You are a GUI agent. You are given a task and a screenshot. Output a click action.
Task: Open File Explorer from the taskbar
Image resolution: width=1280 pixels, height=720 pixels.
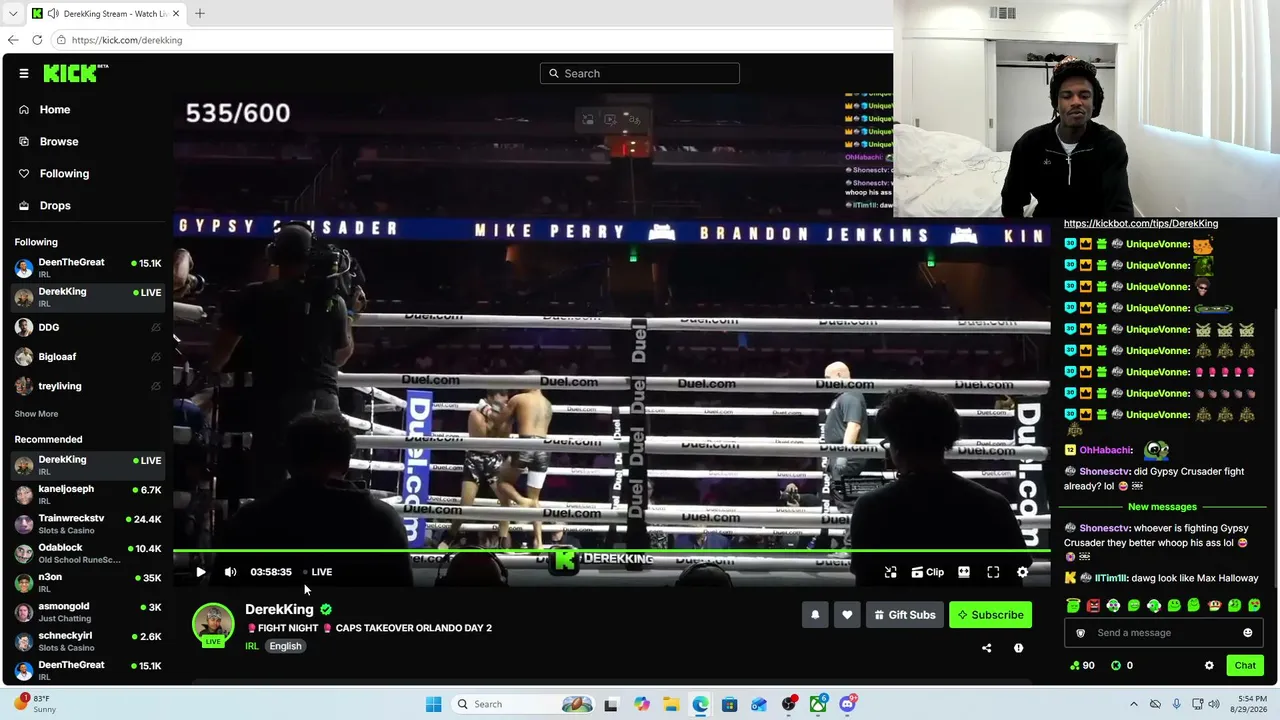point(671,704)
